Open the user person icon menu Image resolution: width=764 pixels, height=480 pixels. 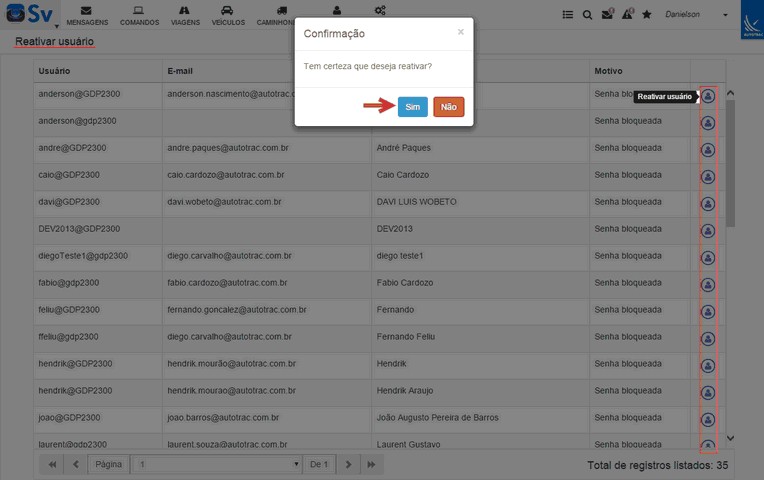pyautogui.click(x=337, y=10)
